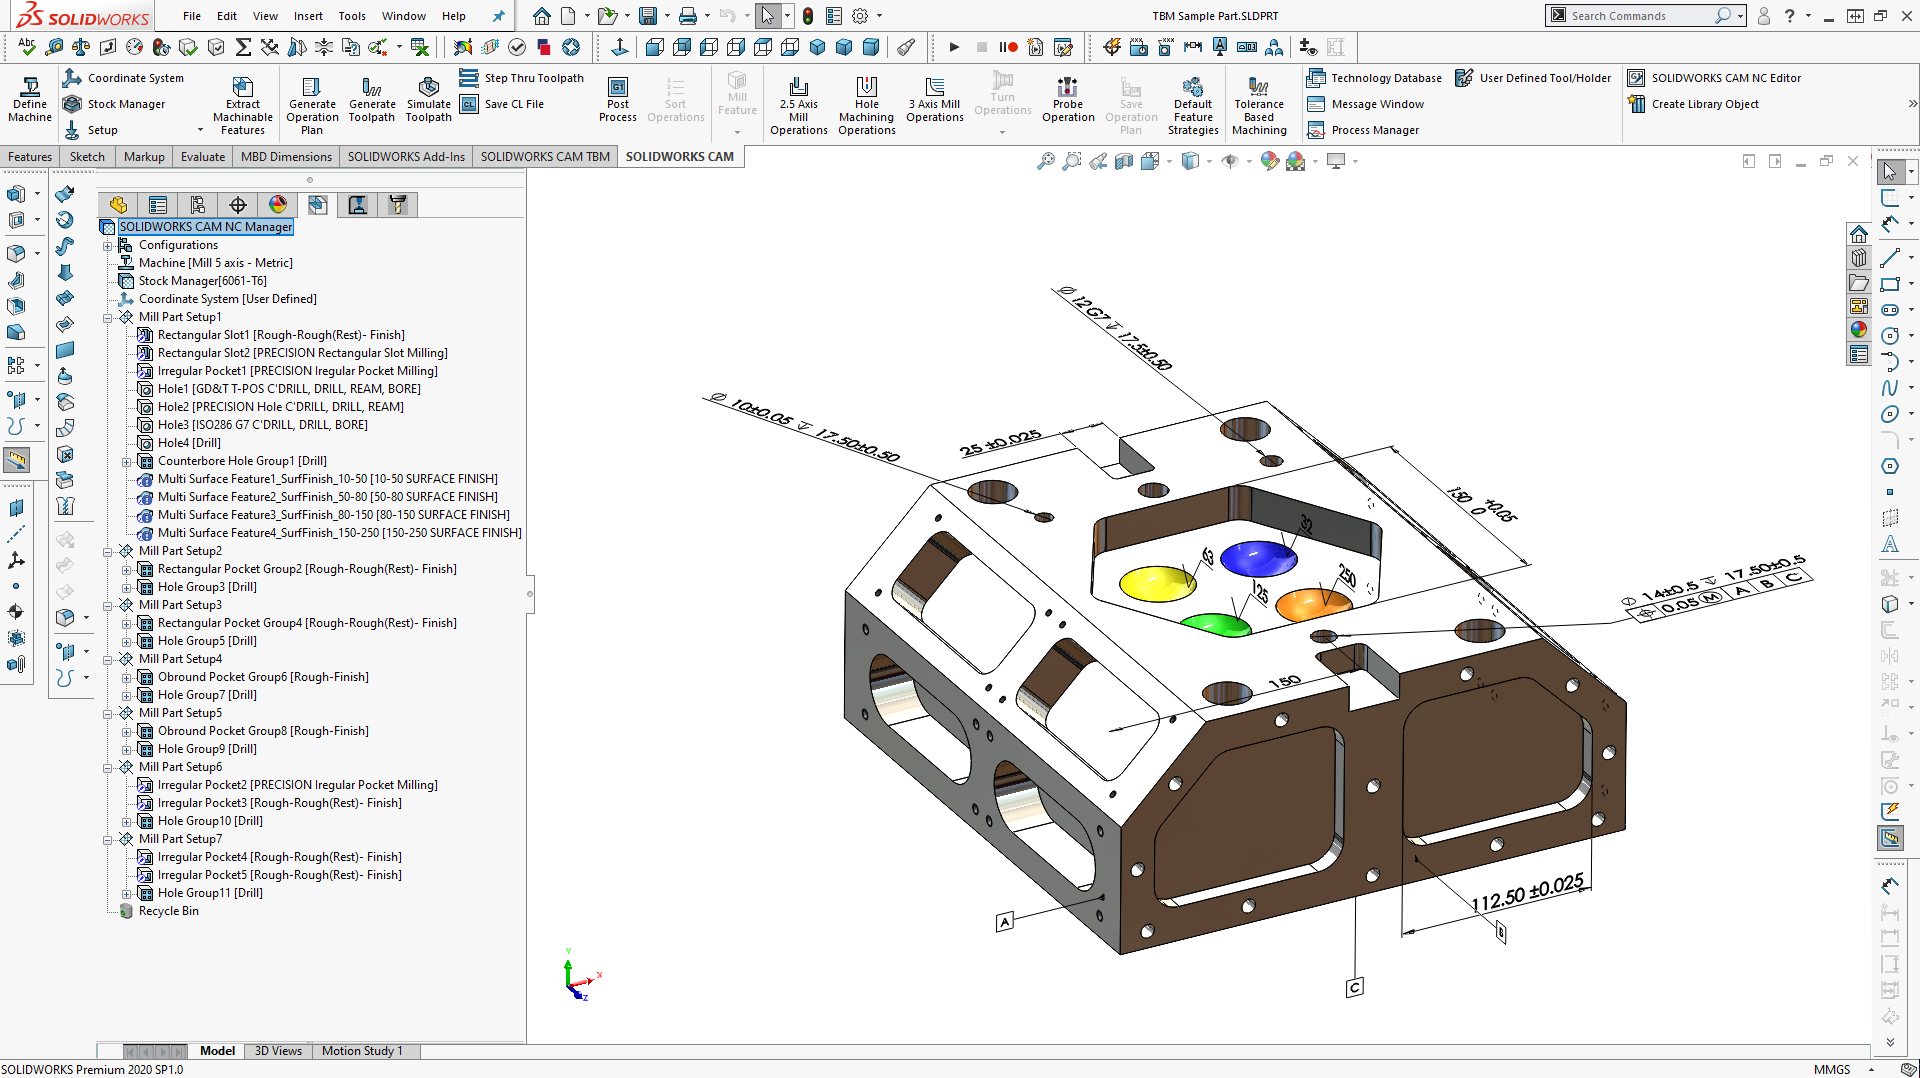Open User Defined Tool/Holder
Viewport: 1920px width, 1078px height.
[1533, 78]
